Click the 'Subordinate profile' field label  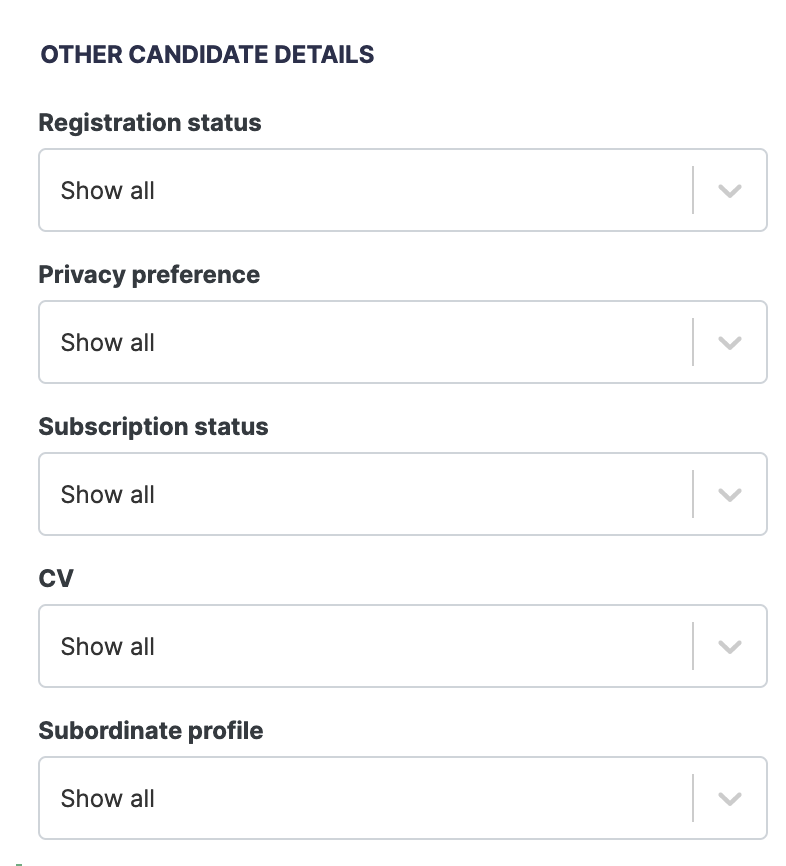[151, 731]
